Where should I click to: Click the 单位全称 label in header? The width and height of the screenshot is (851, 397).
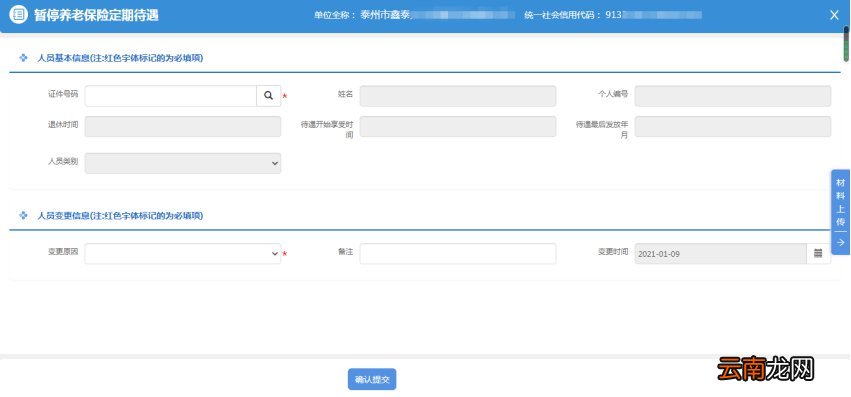334,15
